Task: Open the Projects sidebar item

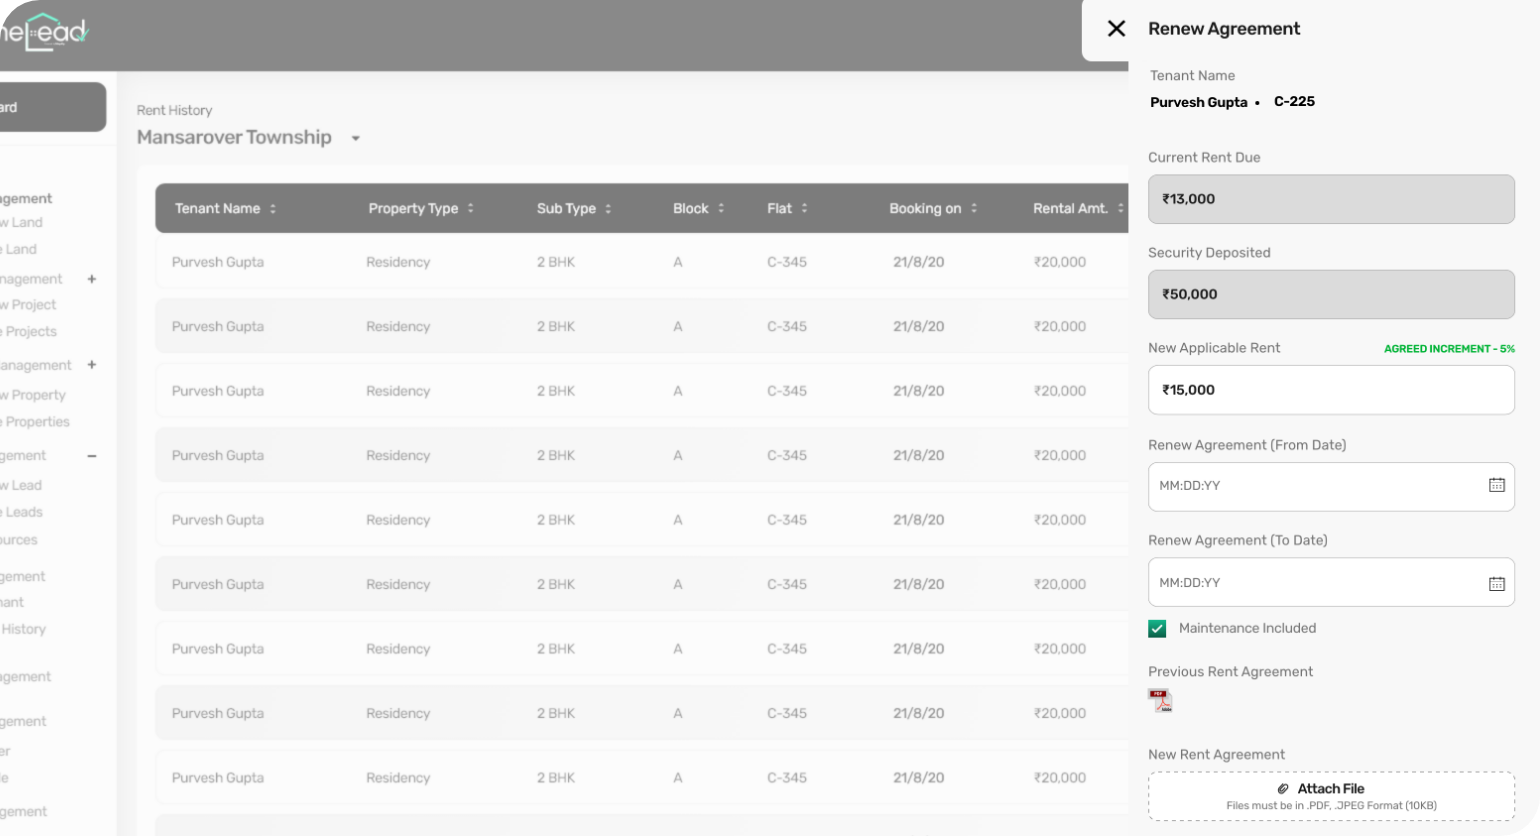Action: point(29,332)
